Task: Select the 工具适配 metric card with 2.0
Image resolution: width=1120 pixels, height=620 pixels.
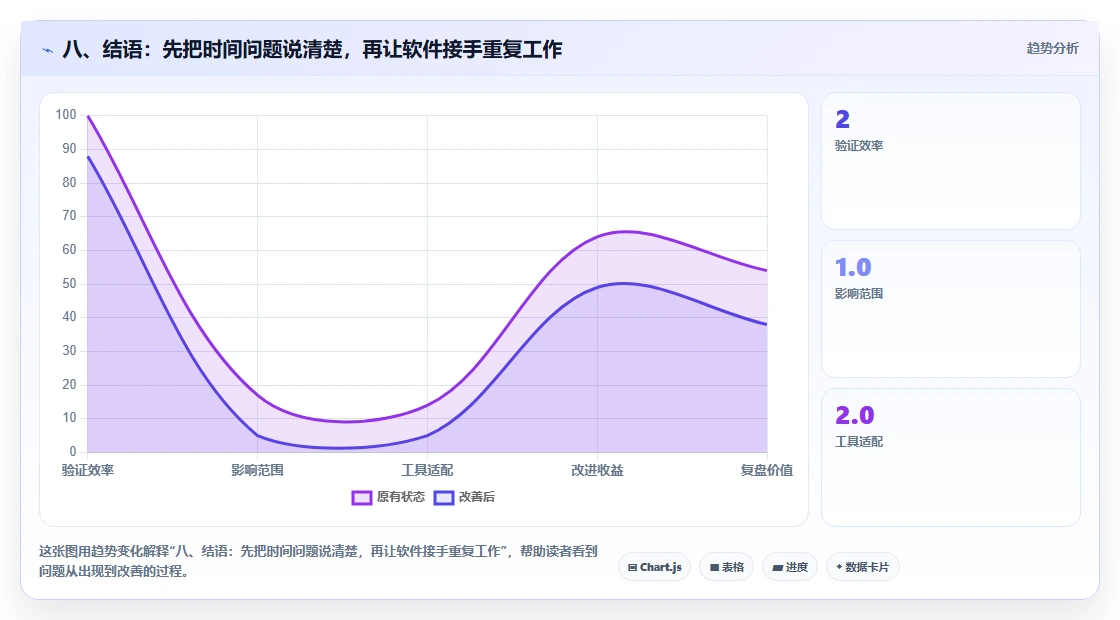Action: click(951, 457)
